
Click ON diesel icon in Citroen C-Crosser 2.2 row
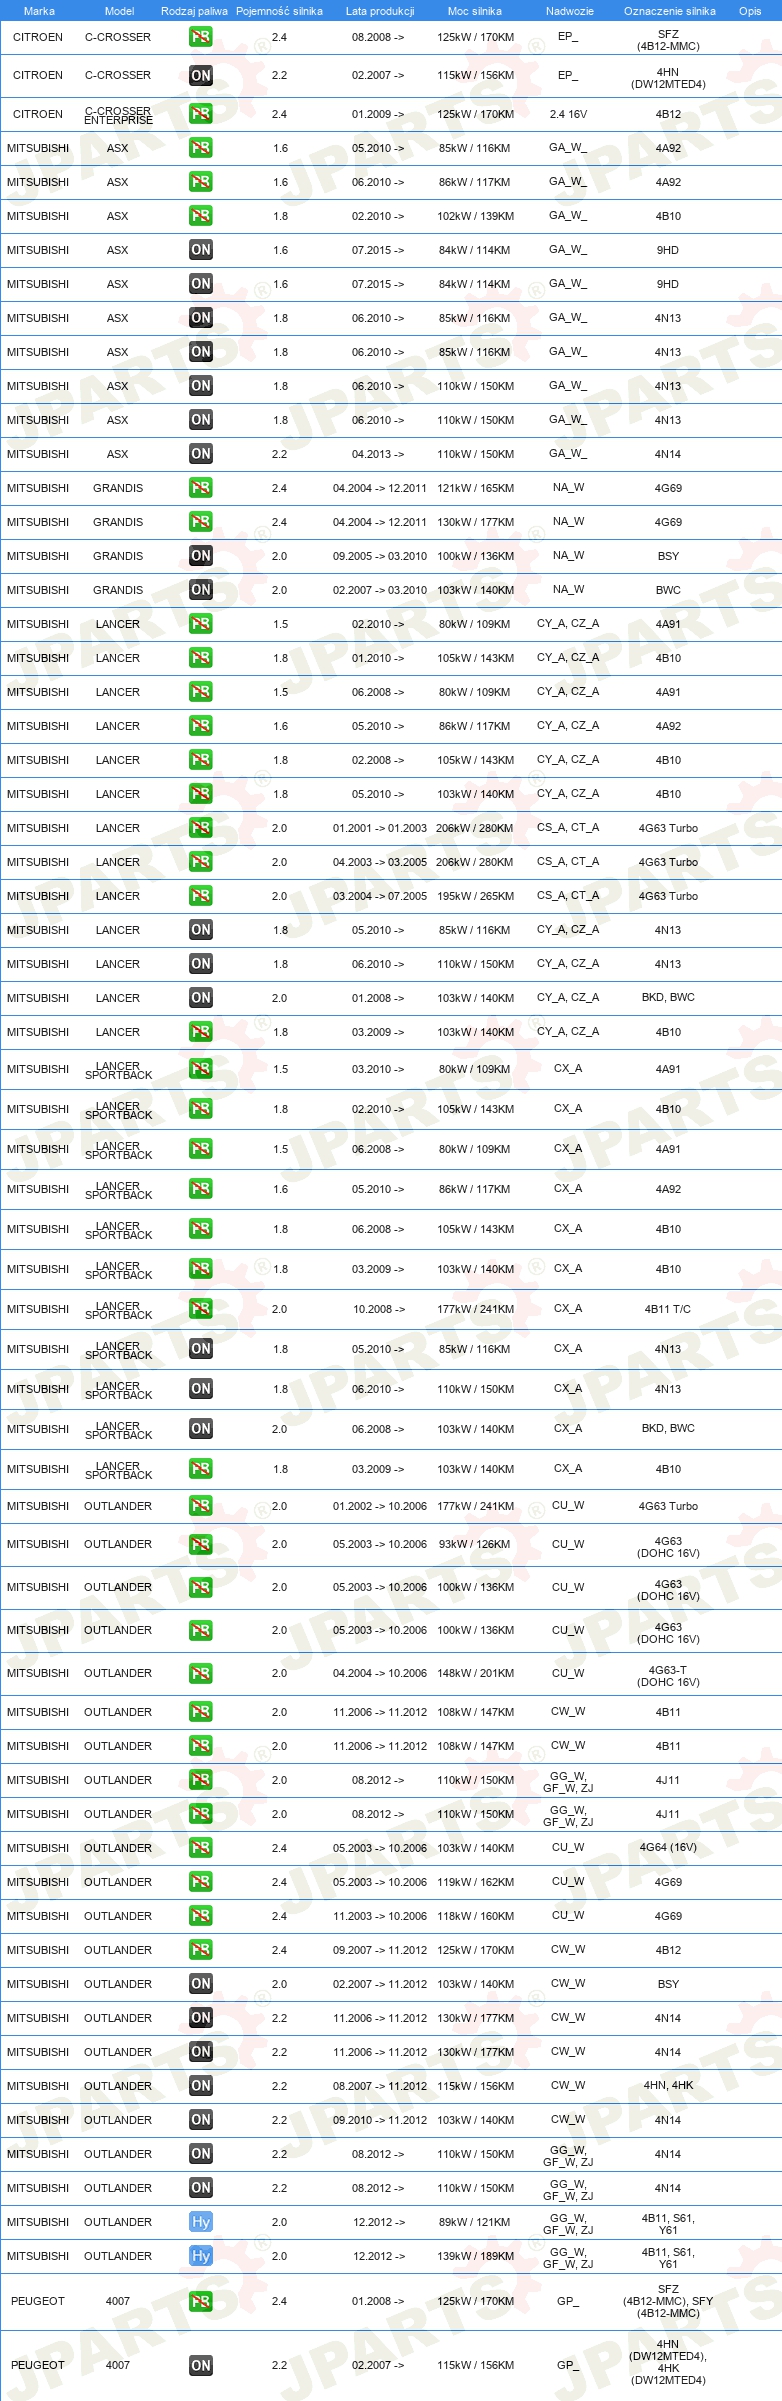[200, 75]
